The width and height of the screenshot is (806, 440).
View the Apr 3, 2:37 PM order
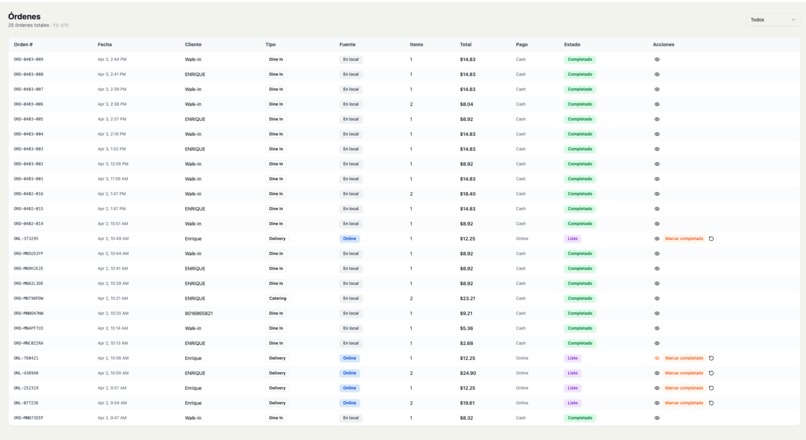(657, 119)
